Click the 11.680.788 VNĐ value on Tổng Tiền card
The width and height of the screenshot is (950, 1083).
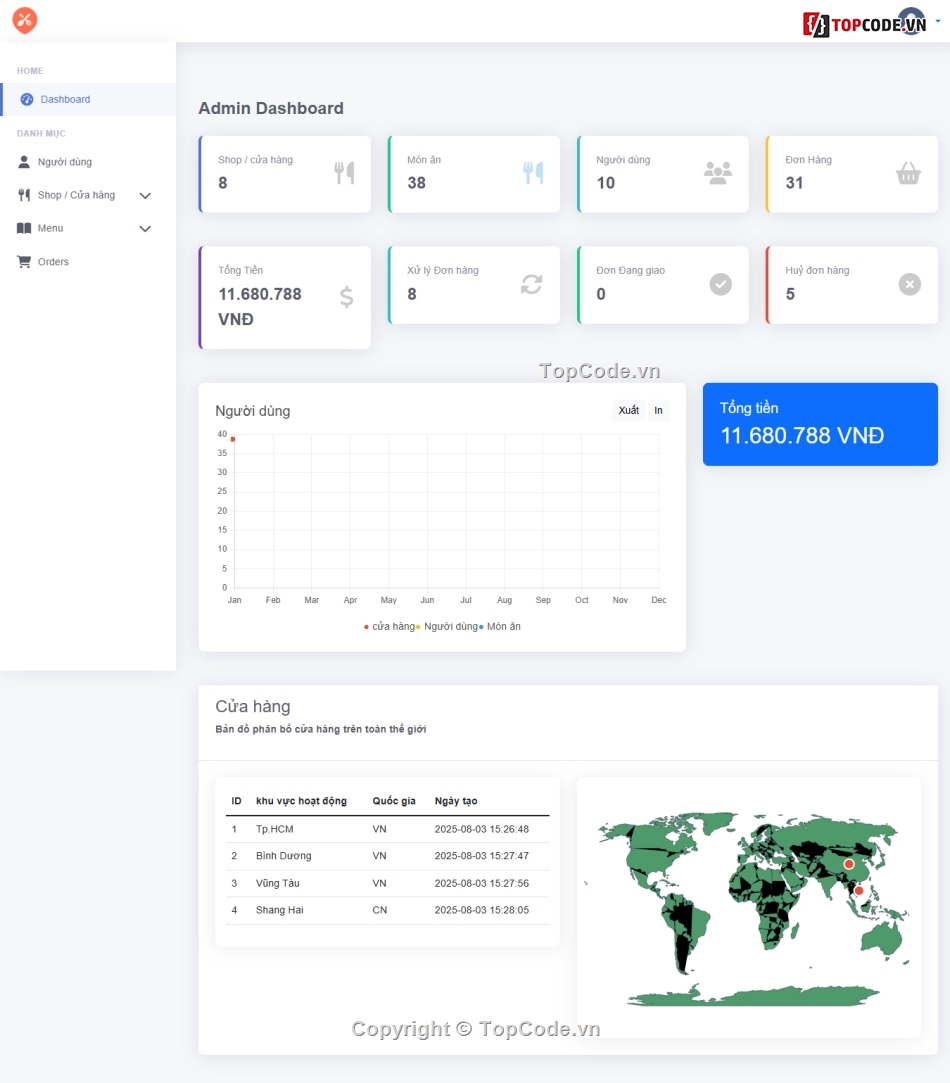pyautogui.click(x=260, y=307)
